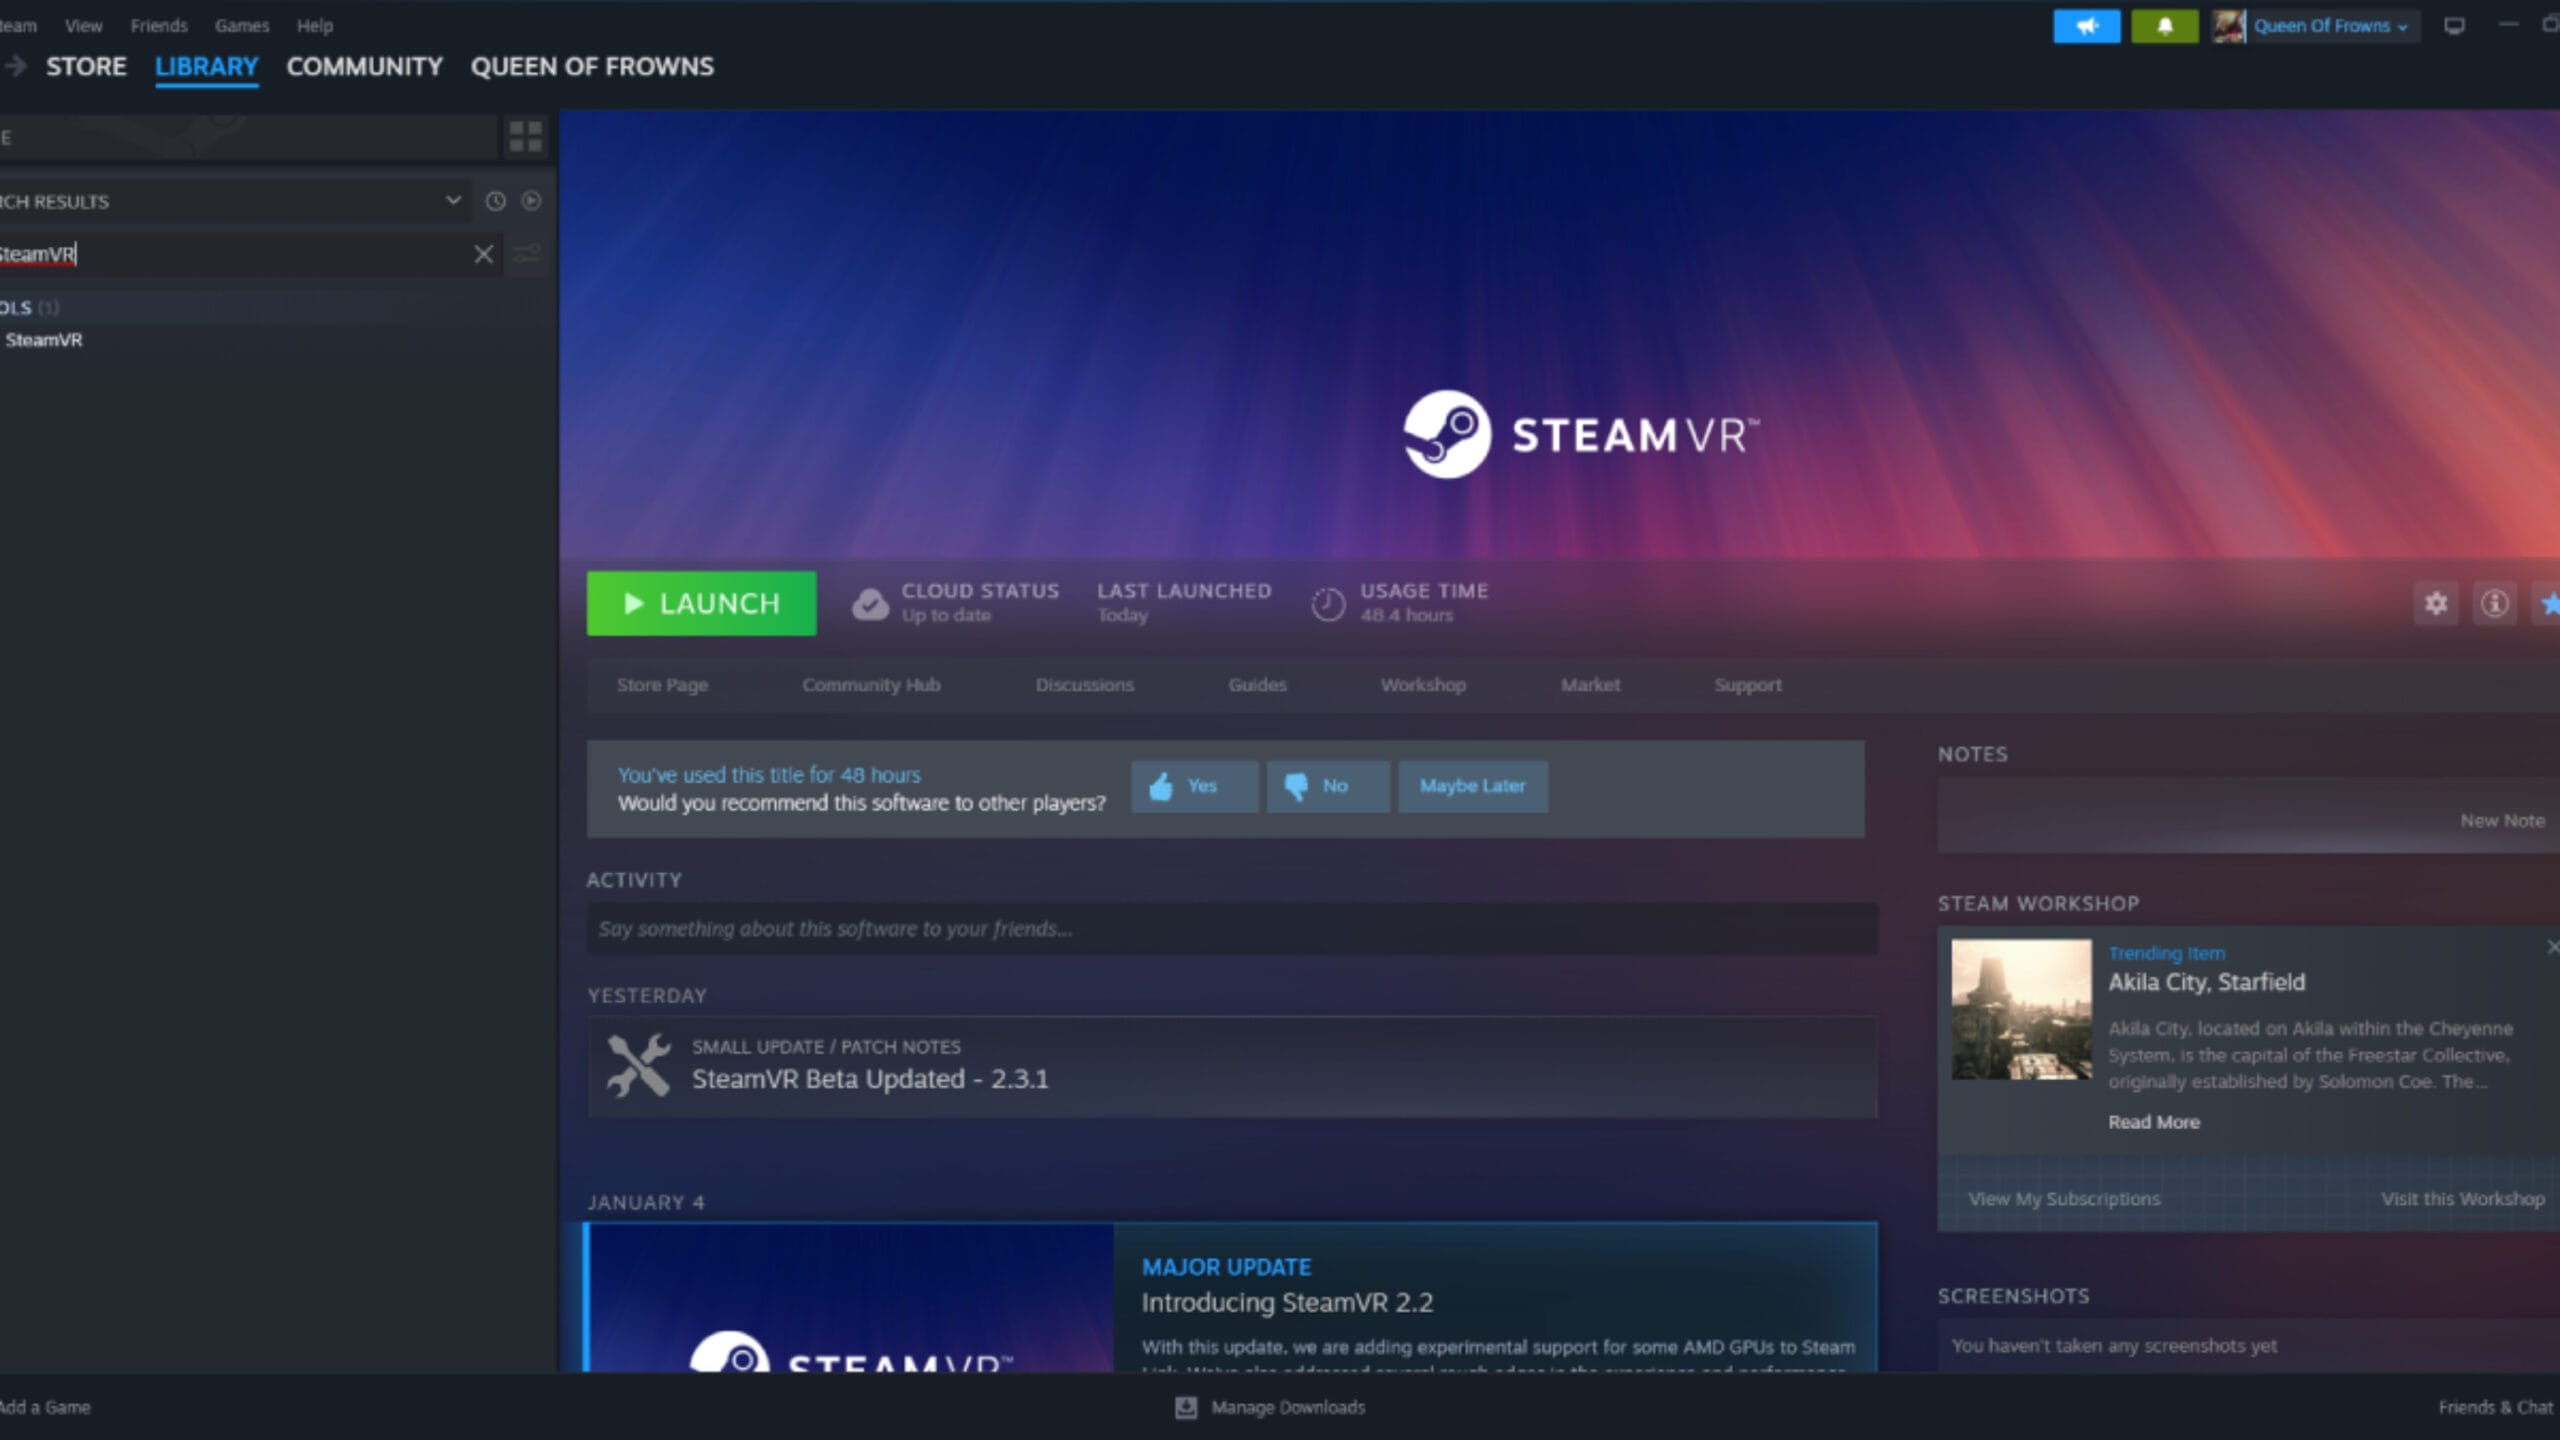The height and width of the screenshot is (1440, 2560).
Task: Open the Community Hub link
Action: coord(871,685)
